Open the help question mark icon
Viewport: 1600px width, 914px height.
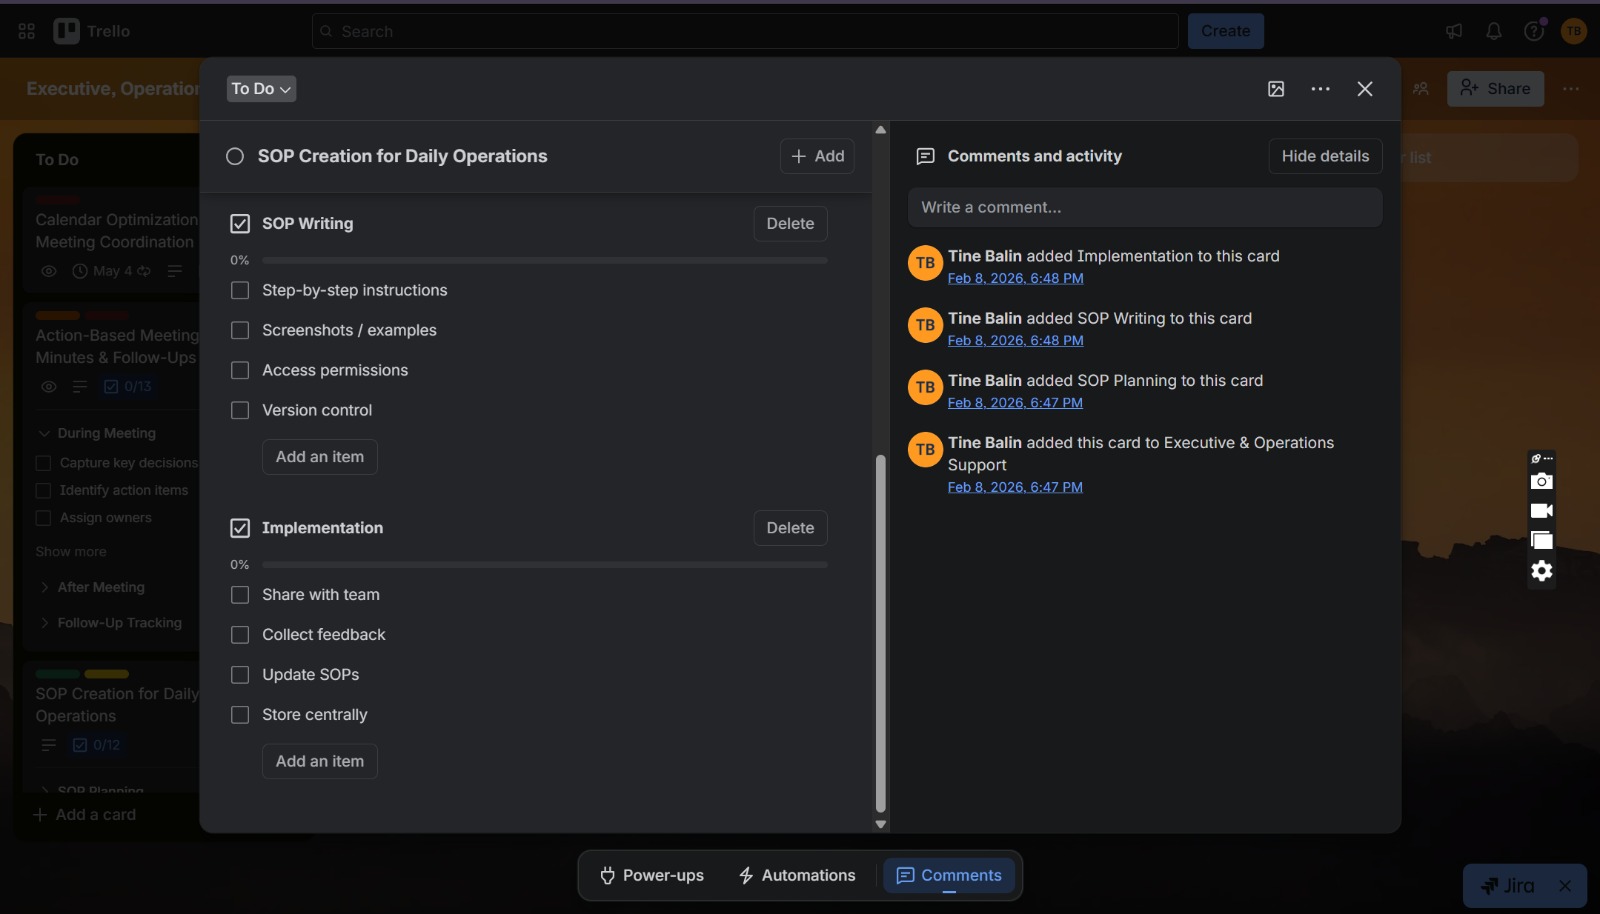(x=1534, y=31)
